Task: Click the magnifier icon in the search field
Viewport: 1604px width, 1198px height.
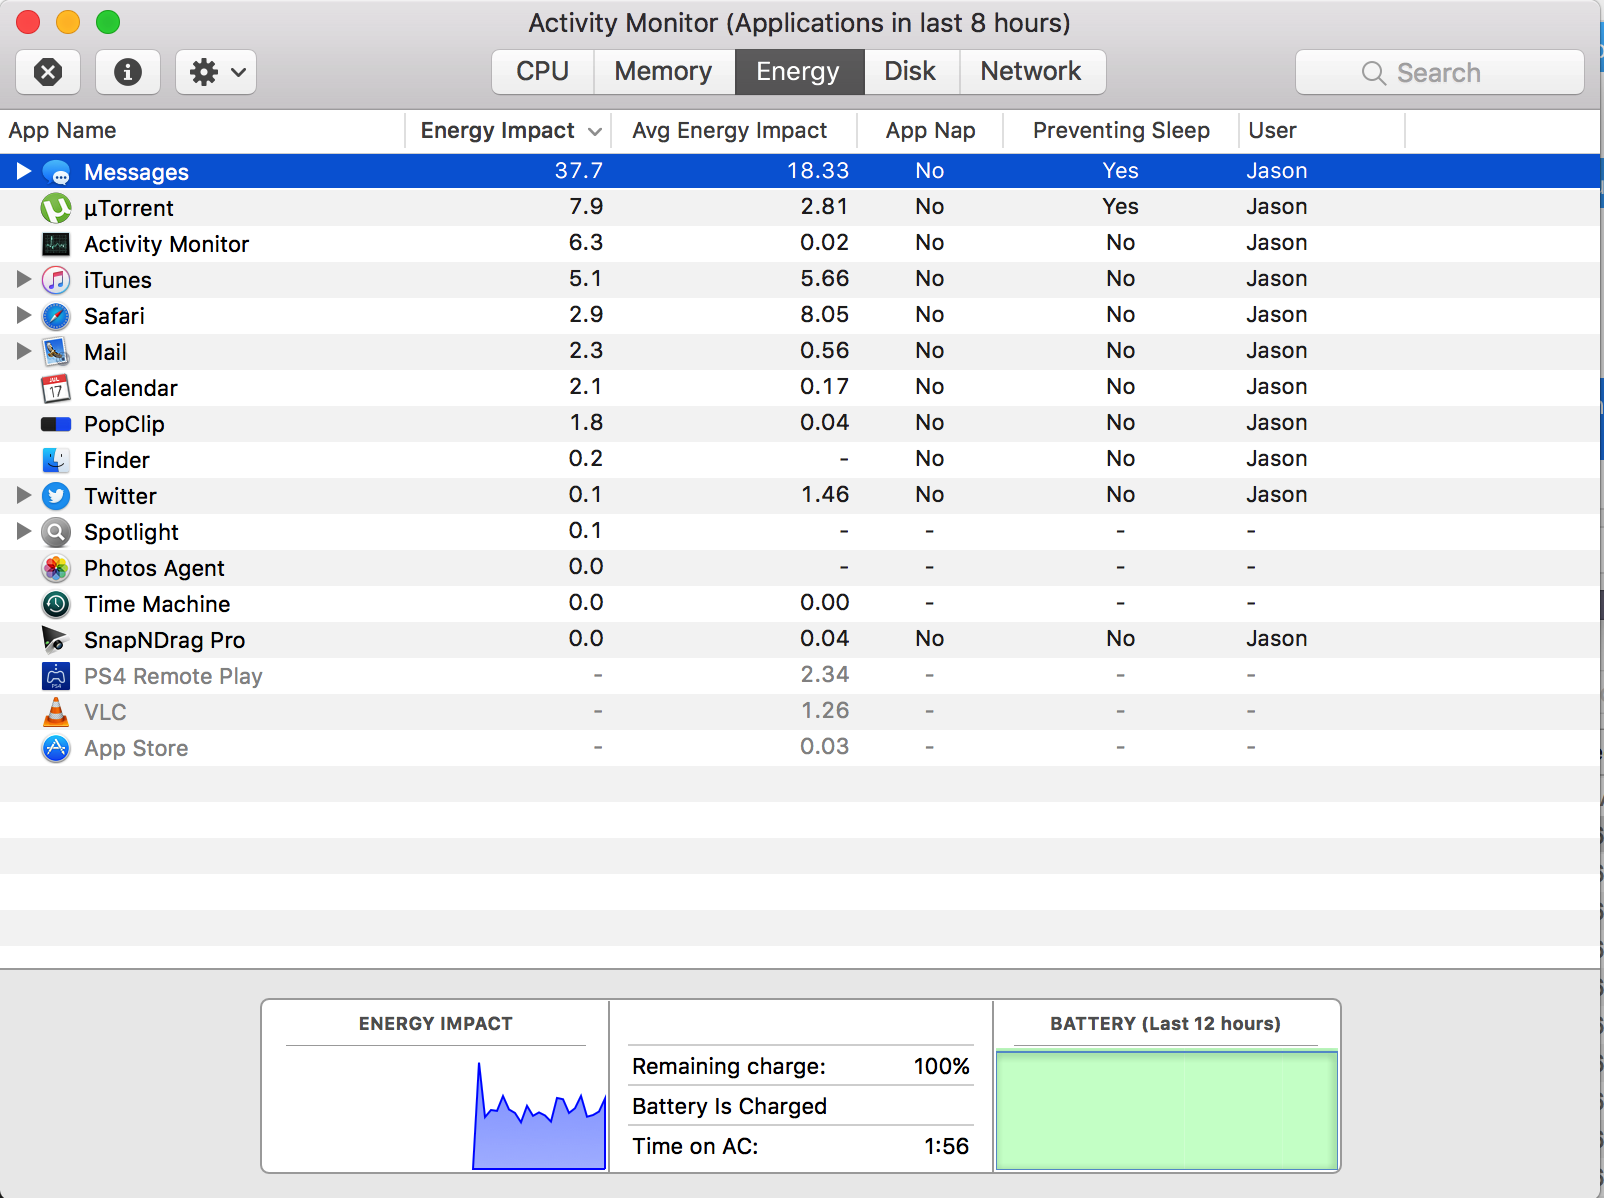Action: [x=1374, y=73]
